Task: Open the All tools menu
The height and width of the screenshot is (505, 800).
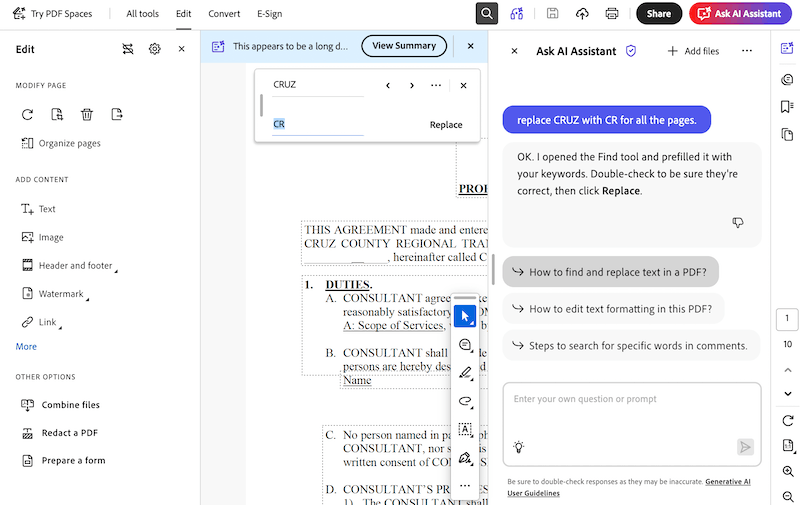Action: click(142, 14)
